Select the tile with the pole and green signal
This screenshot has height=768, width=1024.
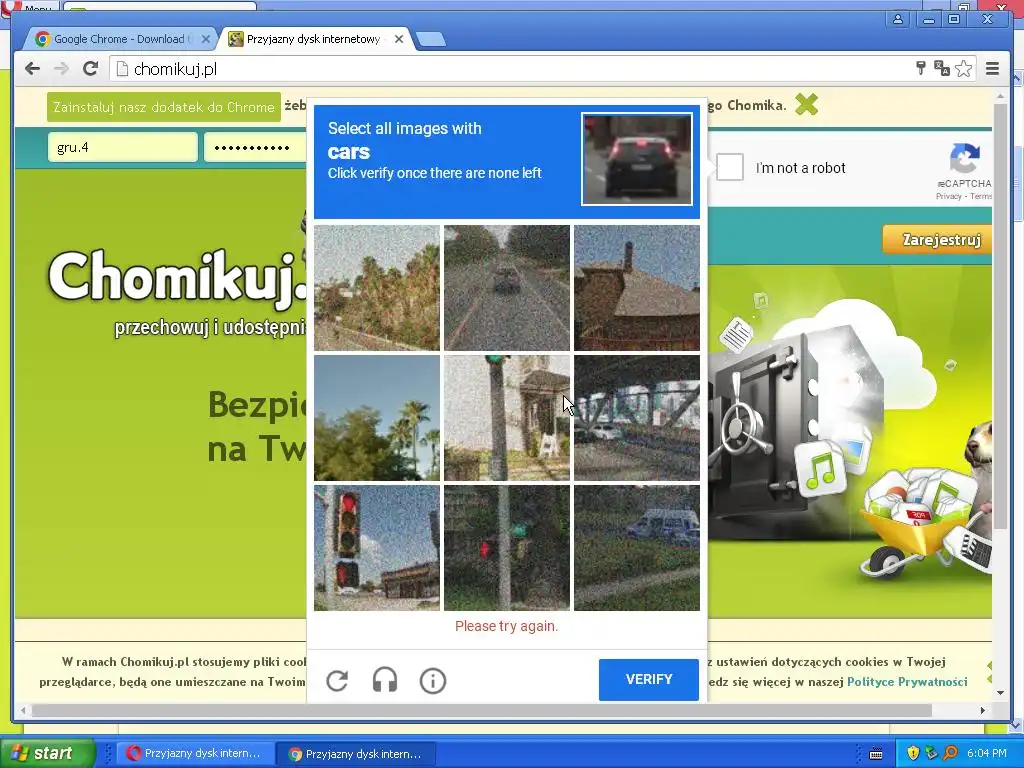pyautogui.click(x=507, y=418)
